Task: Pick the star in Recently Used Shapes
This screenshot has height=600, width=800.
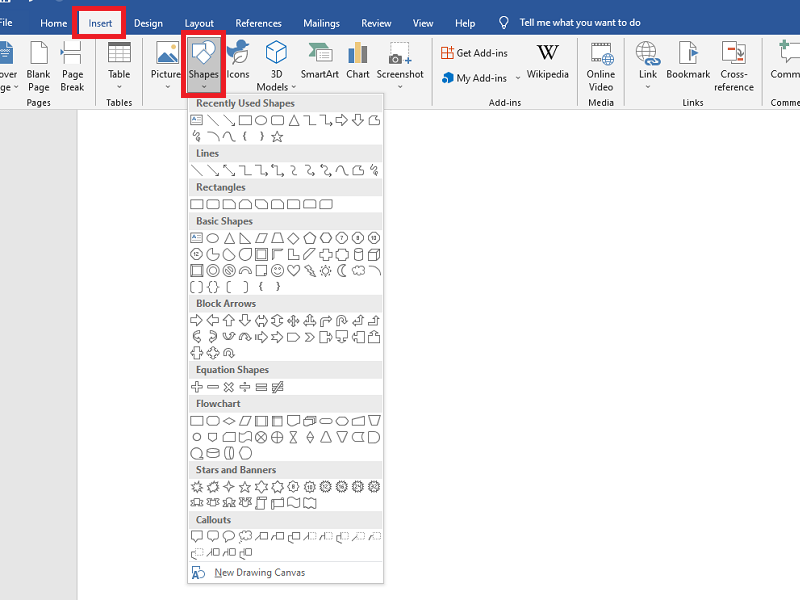Action: 277,137
